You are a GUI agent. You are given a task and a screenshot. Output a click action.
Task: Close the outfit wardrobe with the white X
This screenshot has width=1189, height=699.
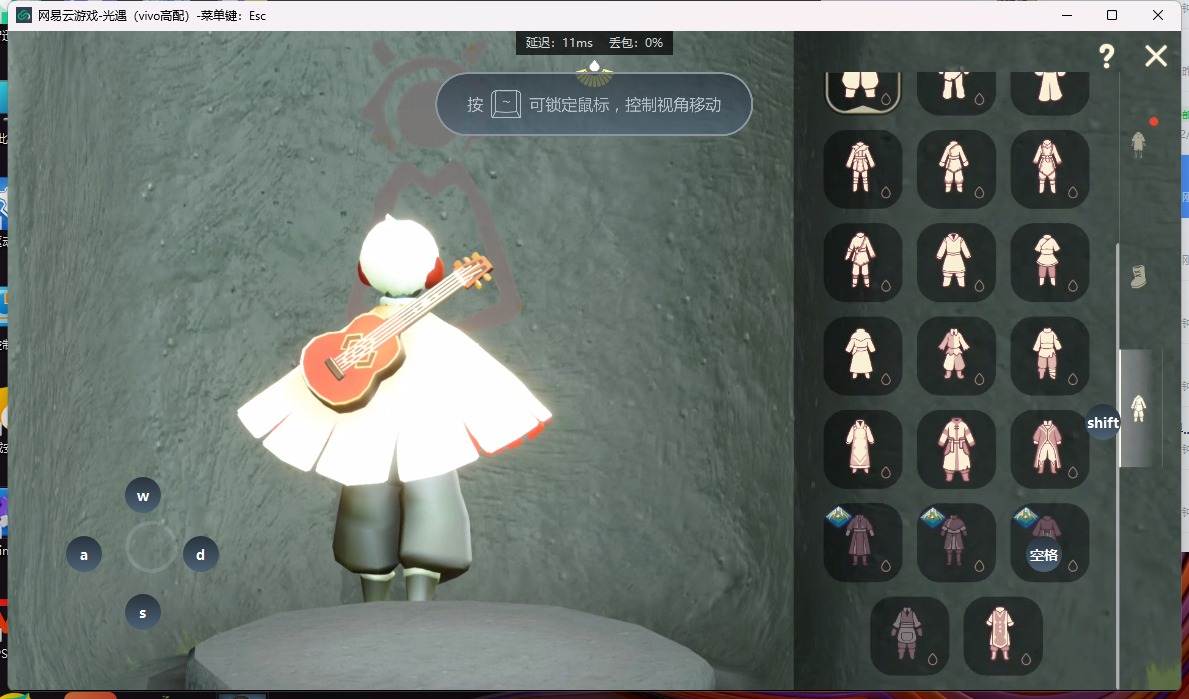click(x=1156, y=55)
